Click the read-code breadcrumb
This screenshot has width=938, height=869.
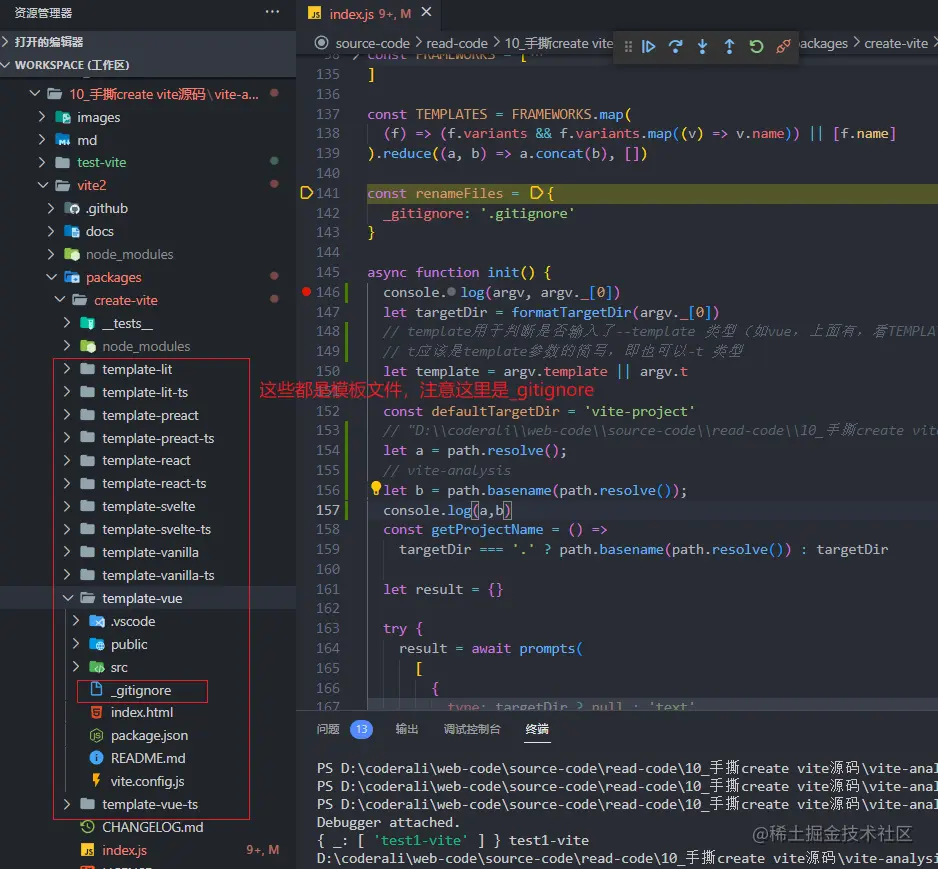point(456,43)
